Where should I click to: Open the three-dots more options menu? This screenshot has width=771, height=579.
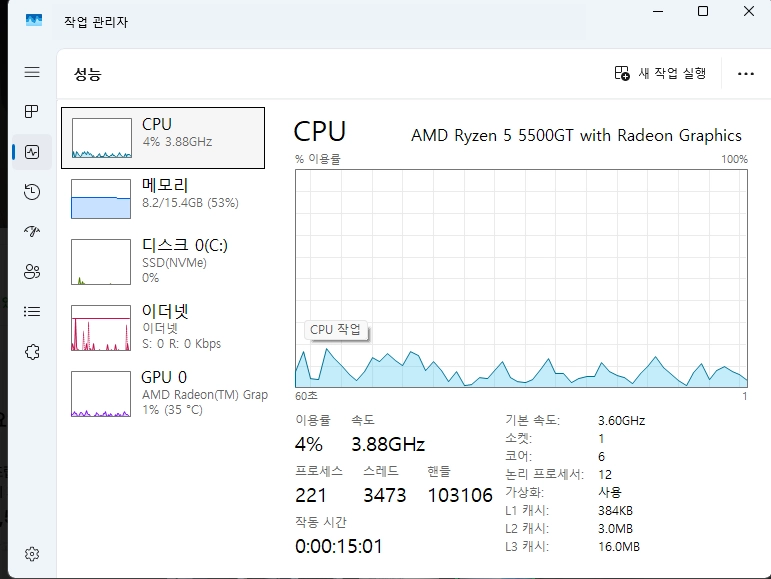[745, 74]
